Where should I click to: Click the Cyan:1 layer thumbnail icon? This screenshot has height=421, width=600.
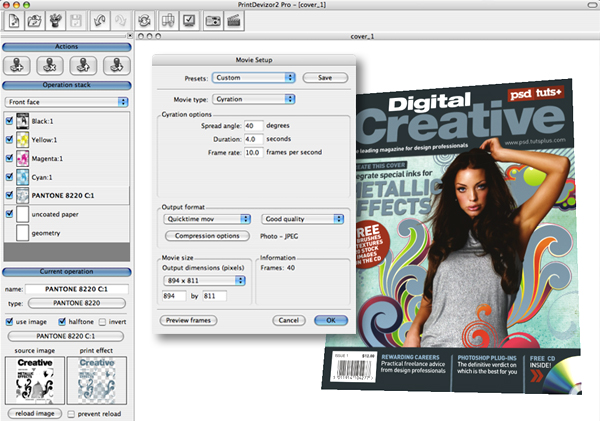(x=23, y=177)
